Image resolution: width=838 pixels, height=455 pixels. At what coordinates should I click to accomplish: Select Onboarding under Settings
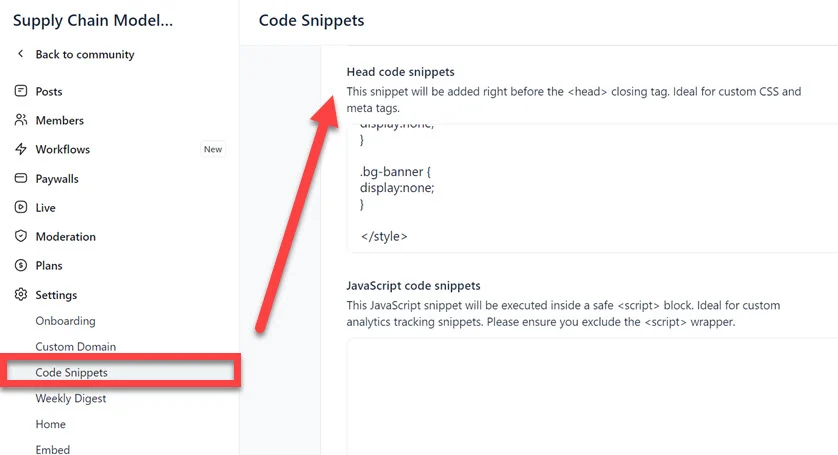[x=65, y=321]
